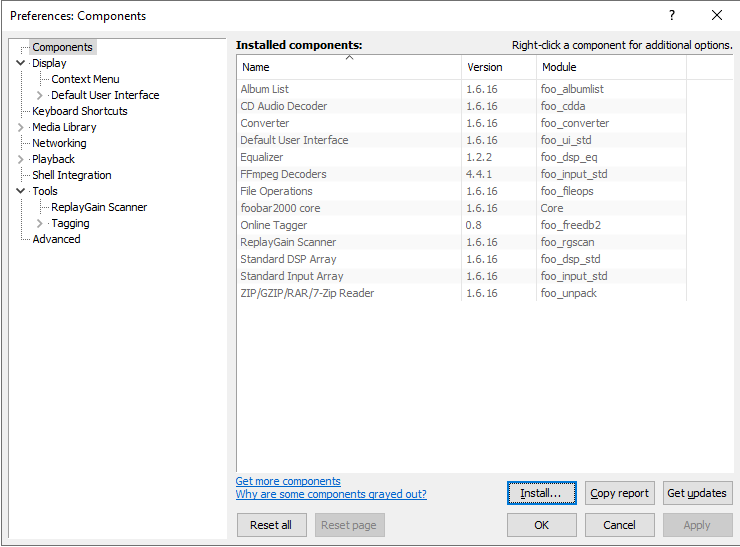Click the Get updates button

[x=697, y=493]
